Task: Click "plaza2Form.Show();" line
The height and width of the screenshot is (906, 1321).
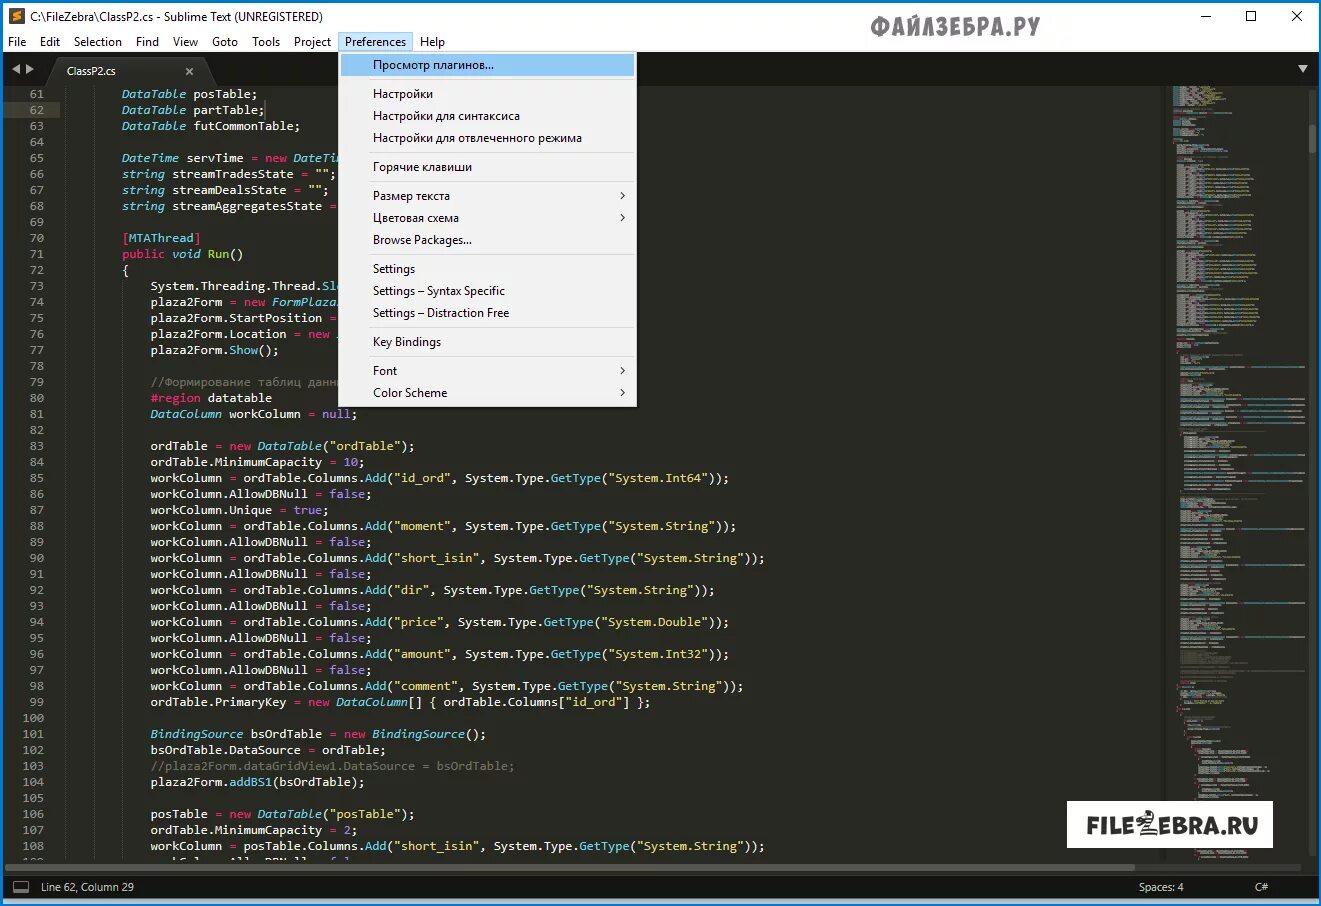Action: click(x=215, y=350)
